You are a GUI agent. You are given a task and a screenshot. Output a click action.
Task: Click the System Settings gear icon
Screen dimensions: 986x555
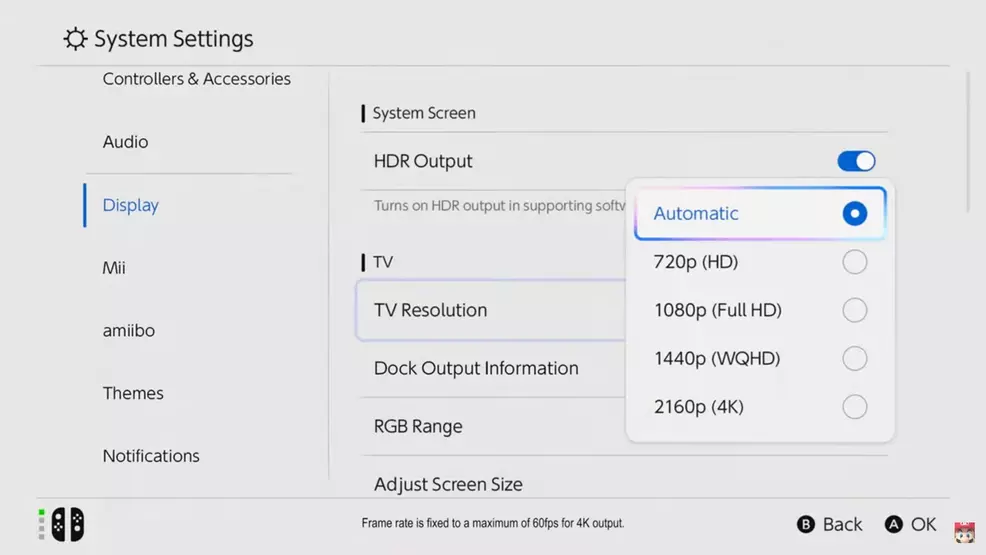point(75,40)
